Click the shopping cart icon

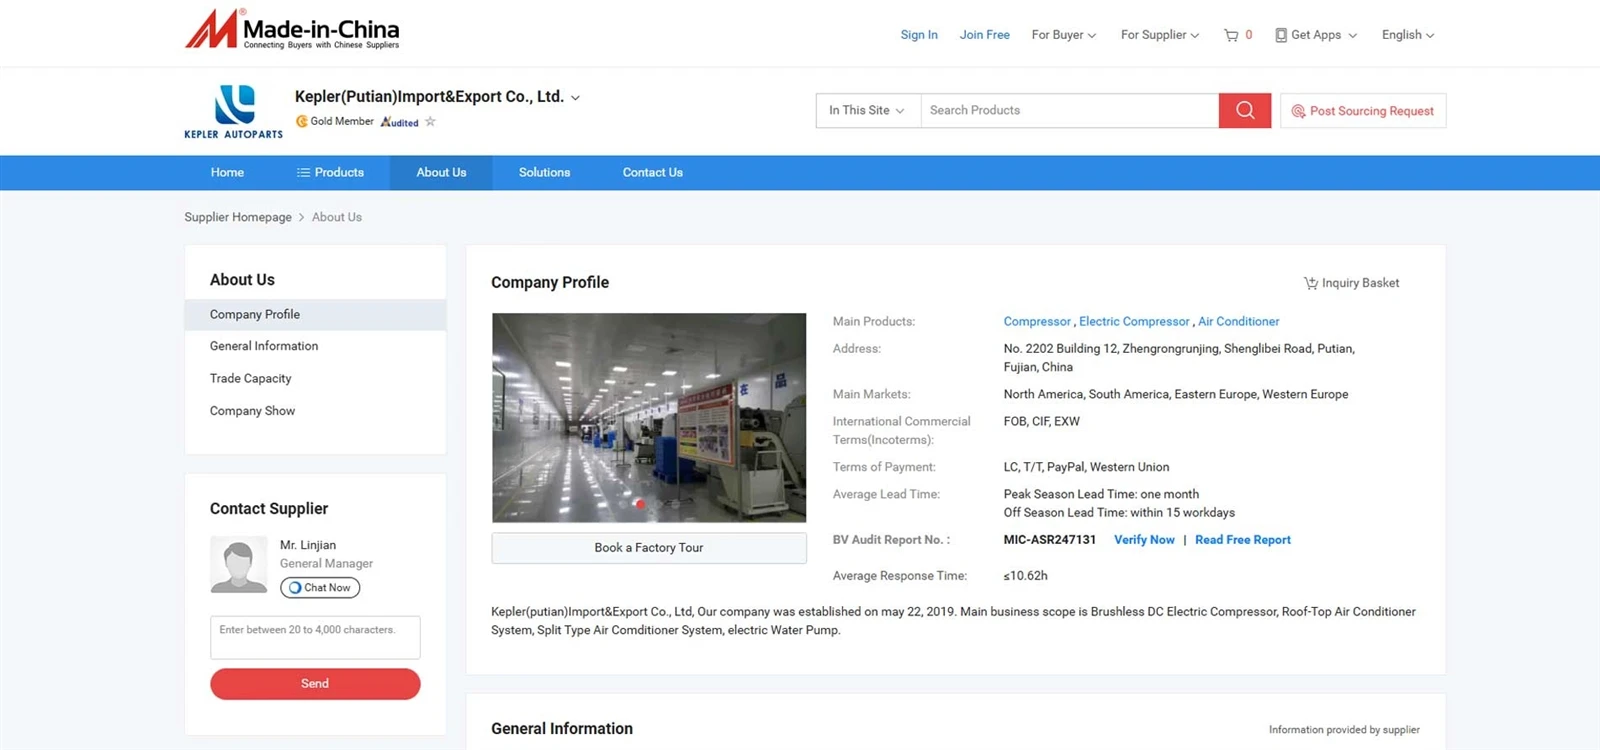pyautogui.click(x=1231, y=35)
